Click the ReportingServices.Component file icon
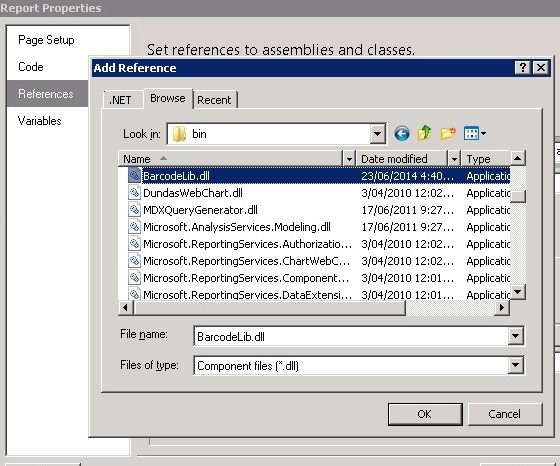The width and height of the screenshot is (560, 466). point(134,278)
